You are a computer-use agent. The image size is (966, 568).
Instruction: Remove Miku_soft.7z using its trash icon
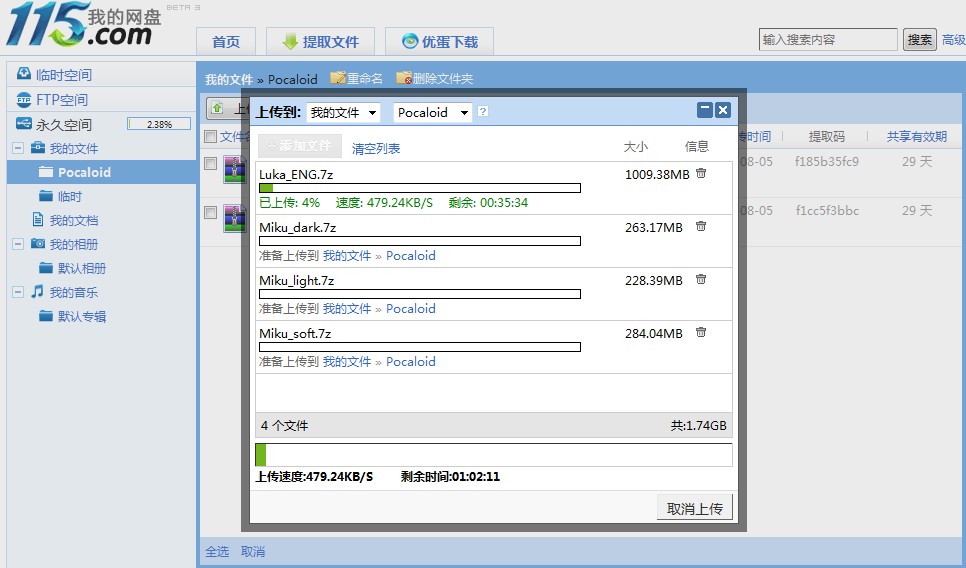[700, 332]
